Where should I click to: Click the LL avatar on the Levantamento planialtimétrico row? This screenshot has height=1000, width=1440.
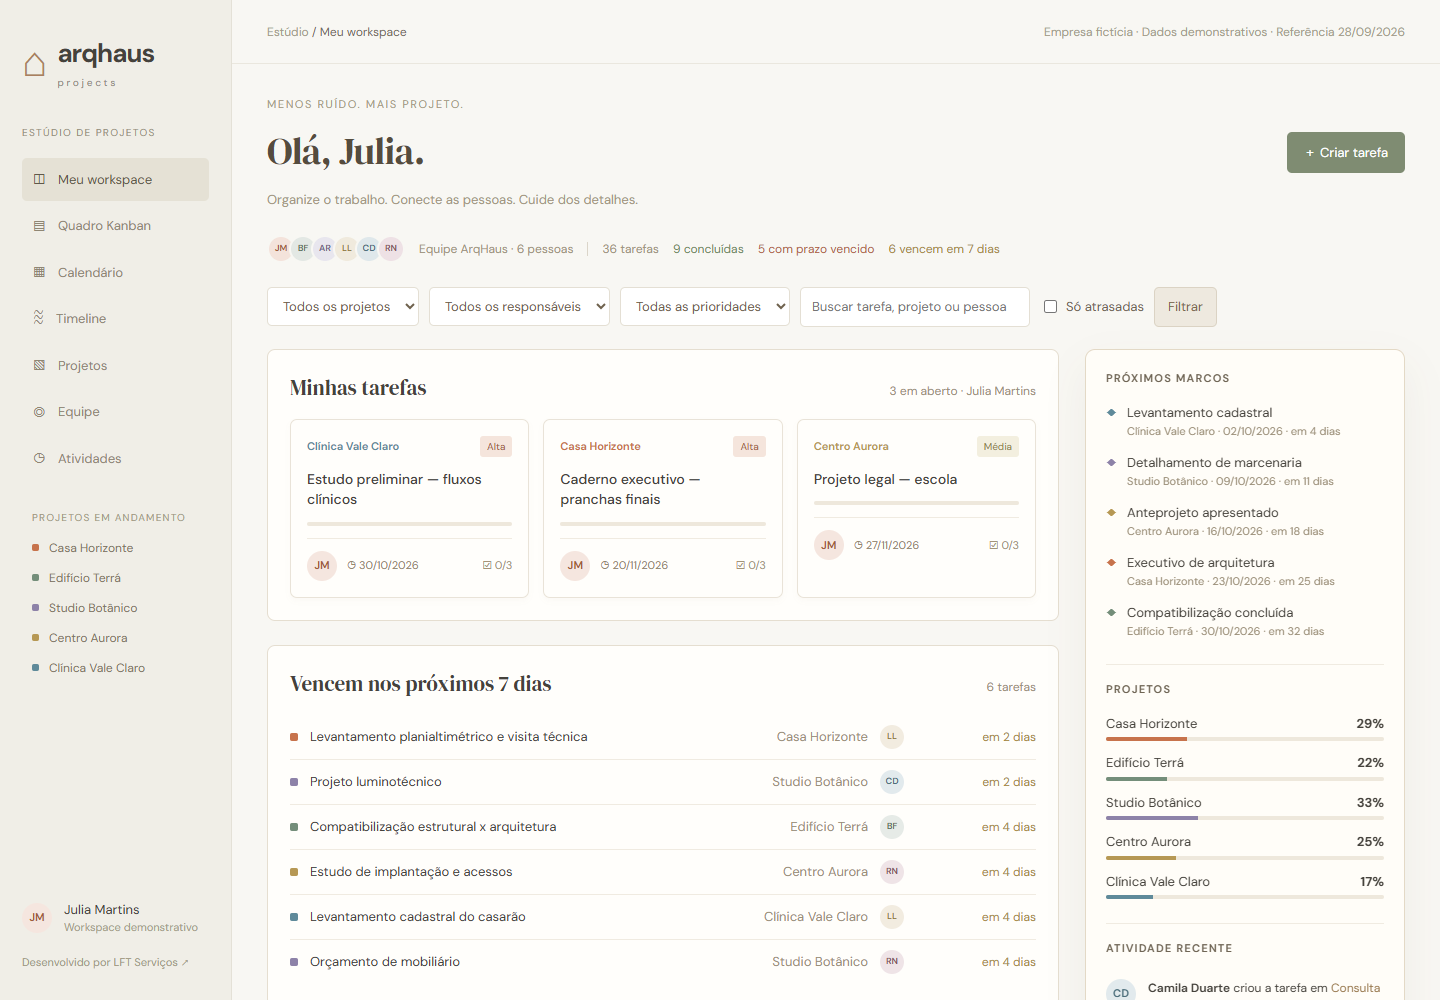click(892, 737)
